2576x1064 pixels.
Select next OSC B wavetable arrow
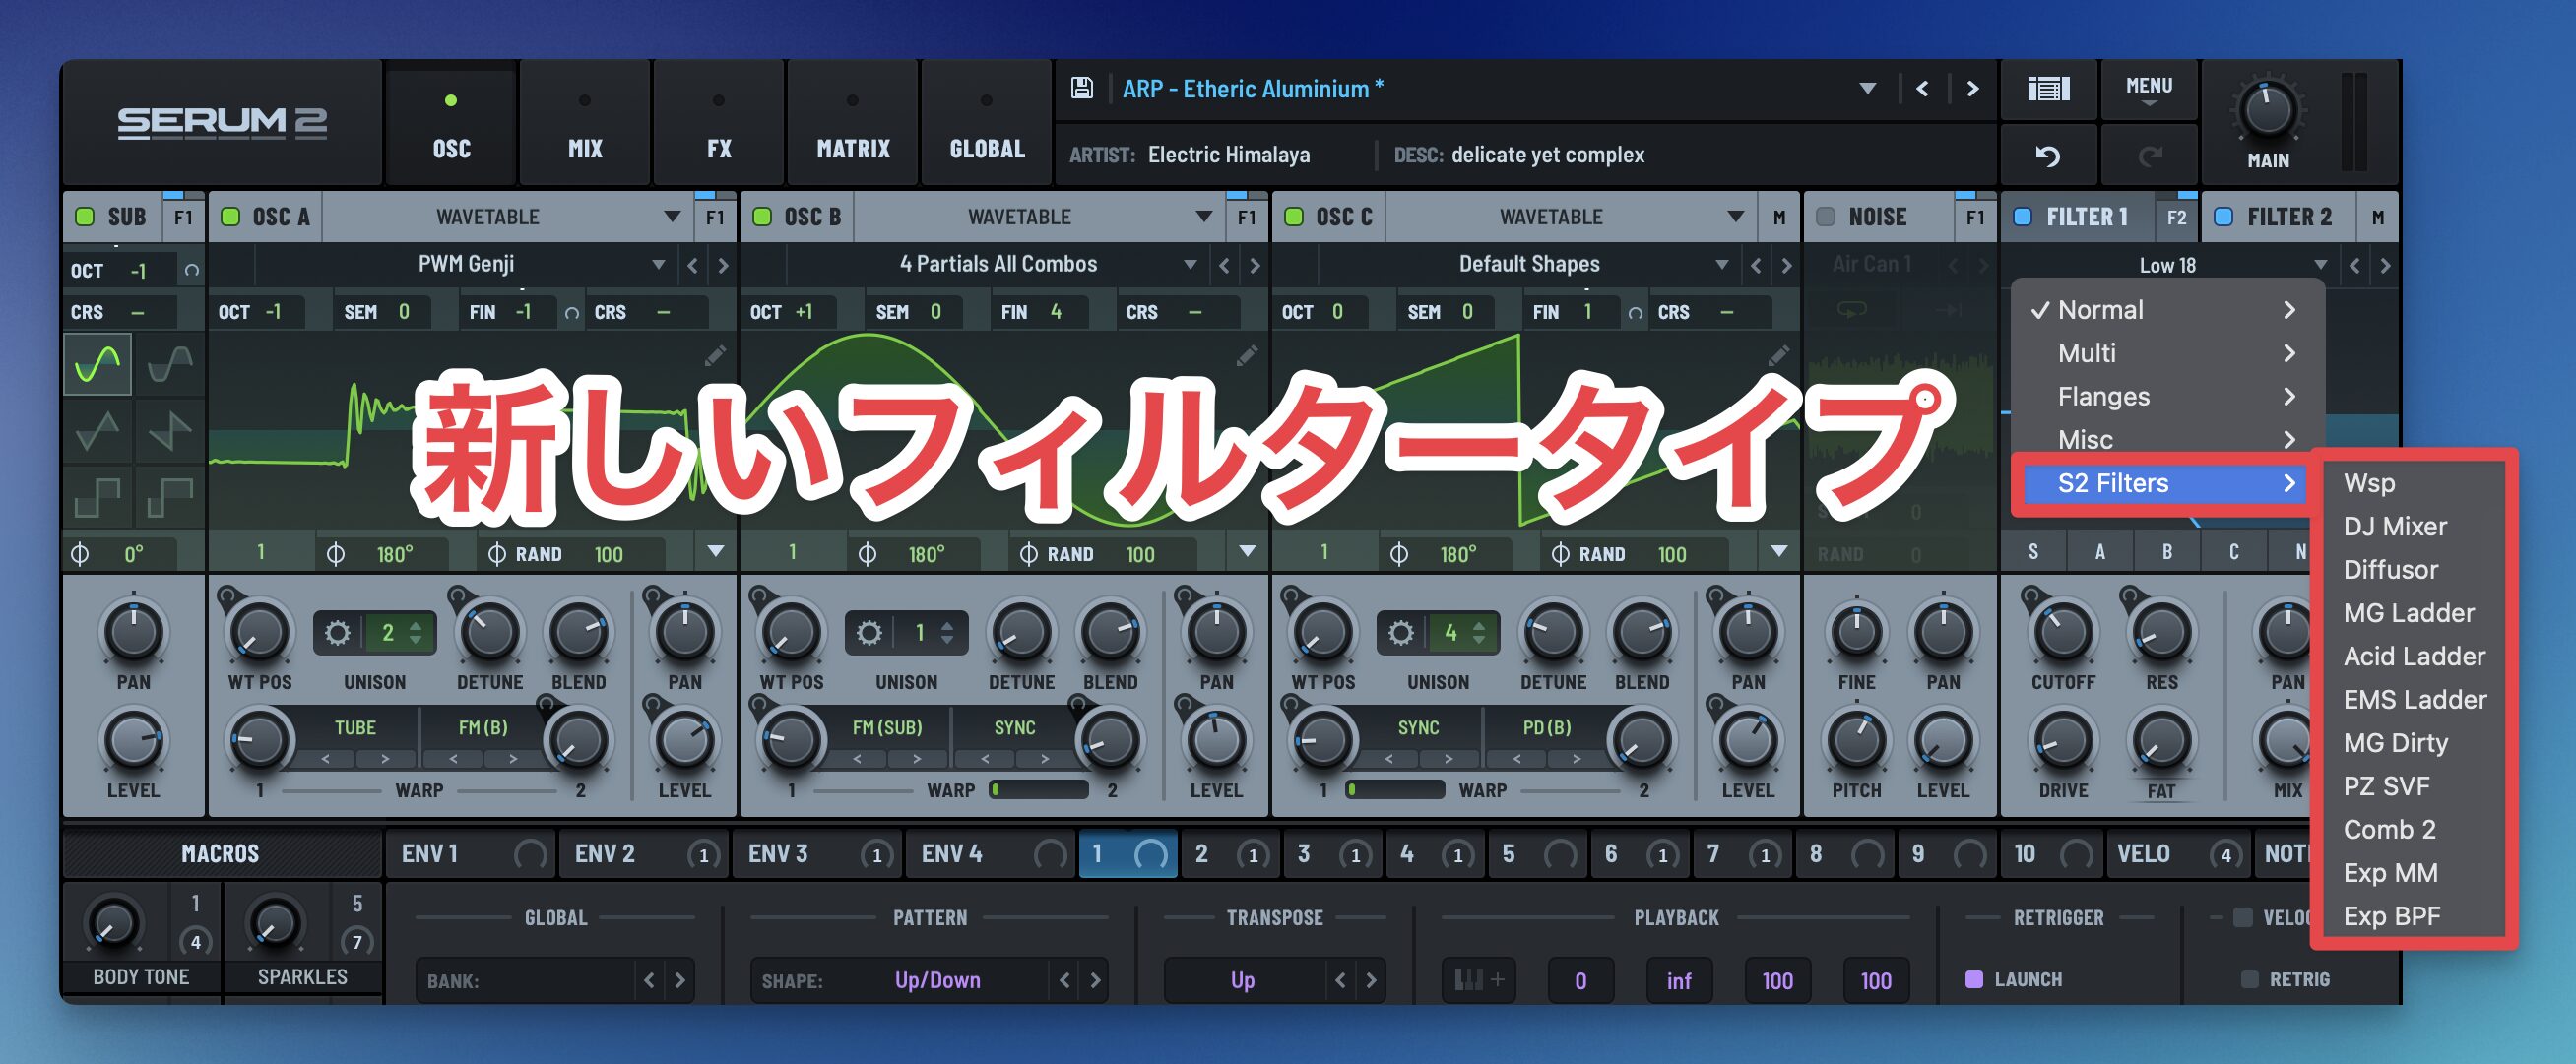click(x=1255, y=265)
